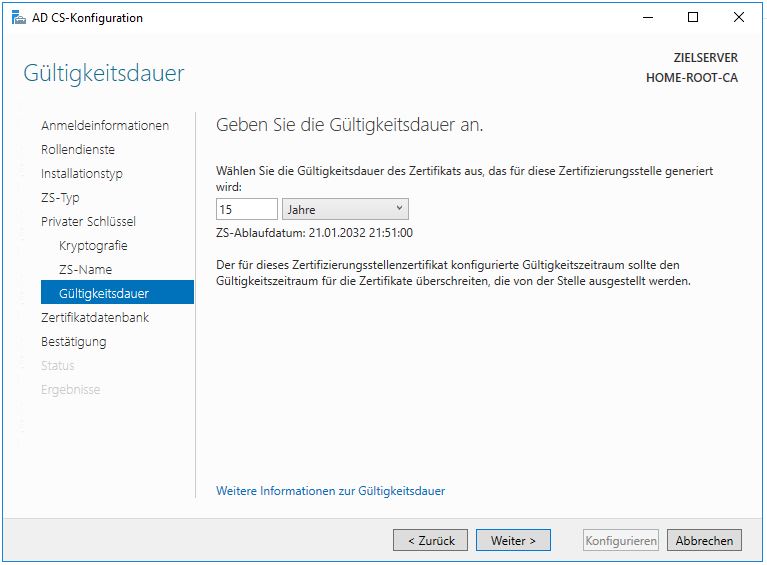
Task: Open ZS-Typ wizard page
Action: pos(60,197)
